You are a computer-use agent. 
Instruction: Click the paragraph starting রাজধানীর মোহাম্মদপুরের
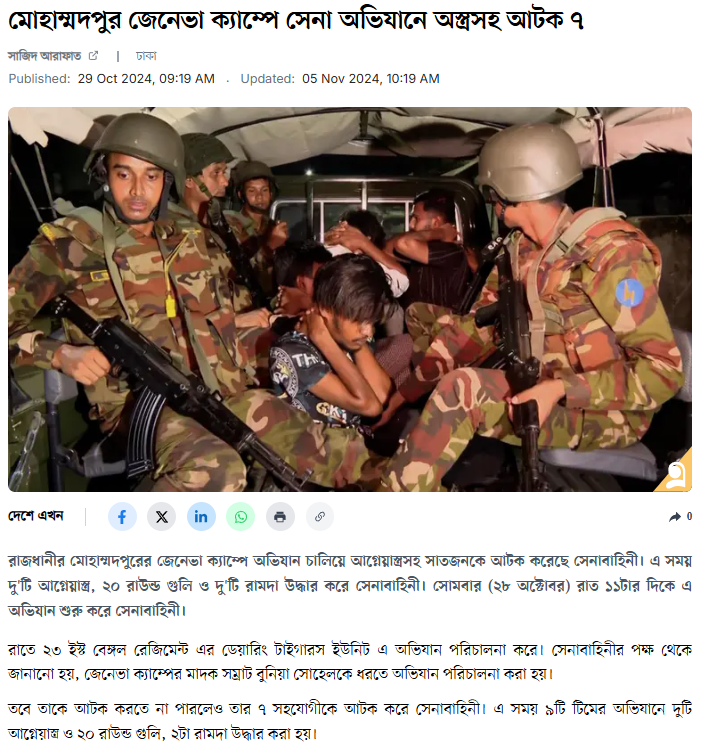(x=350, y=586)
